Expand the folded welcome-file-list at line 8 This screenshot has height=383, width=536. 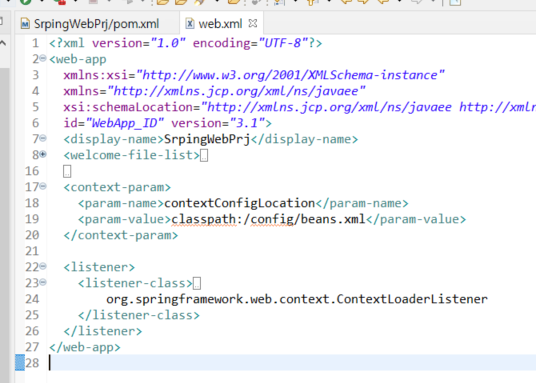point(43,154)
